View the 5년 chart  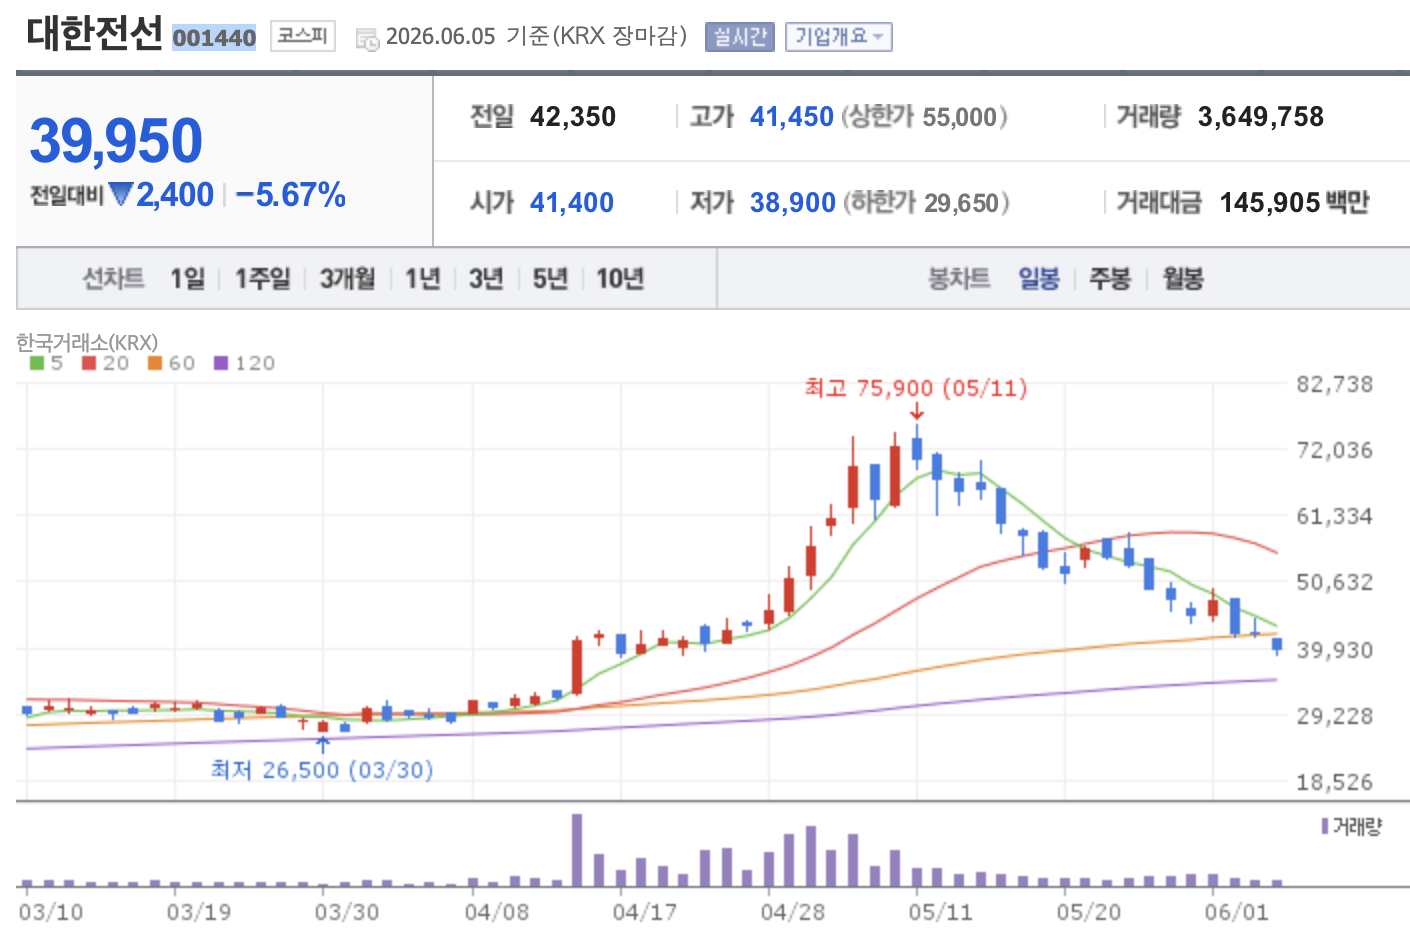[x=550, y=278]
